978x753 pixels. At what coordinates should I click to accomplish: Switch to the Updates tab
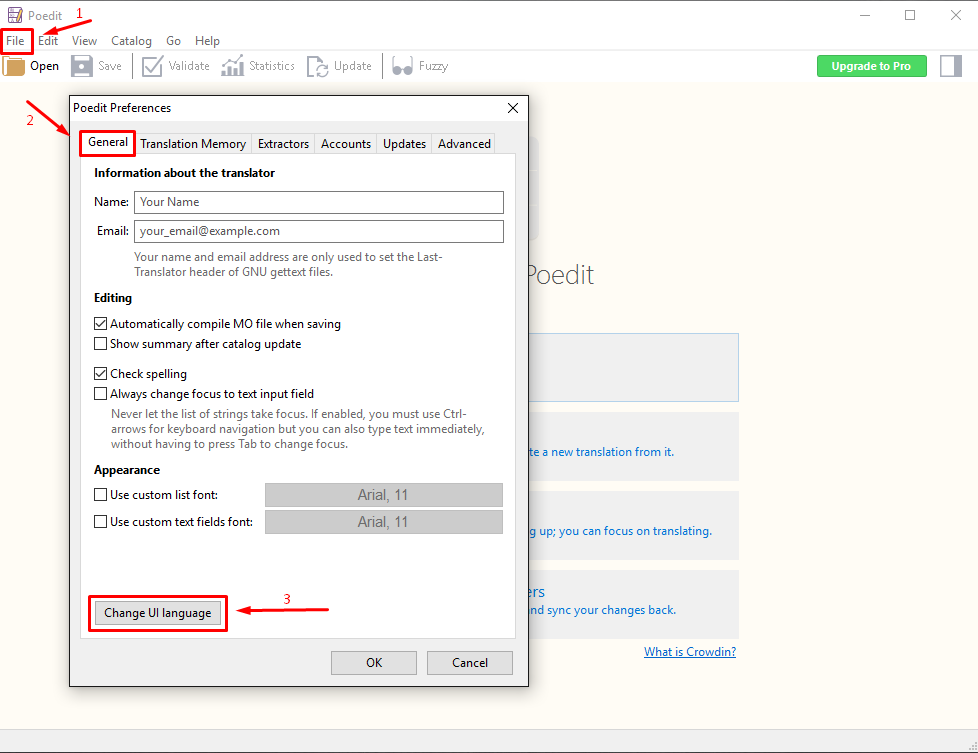(404, 144)
